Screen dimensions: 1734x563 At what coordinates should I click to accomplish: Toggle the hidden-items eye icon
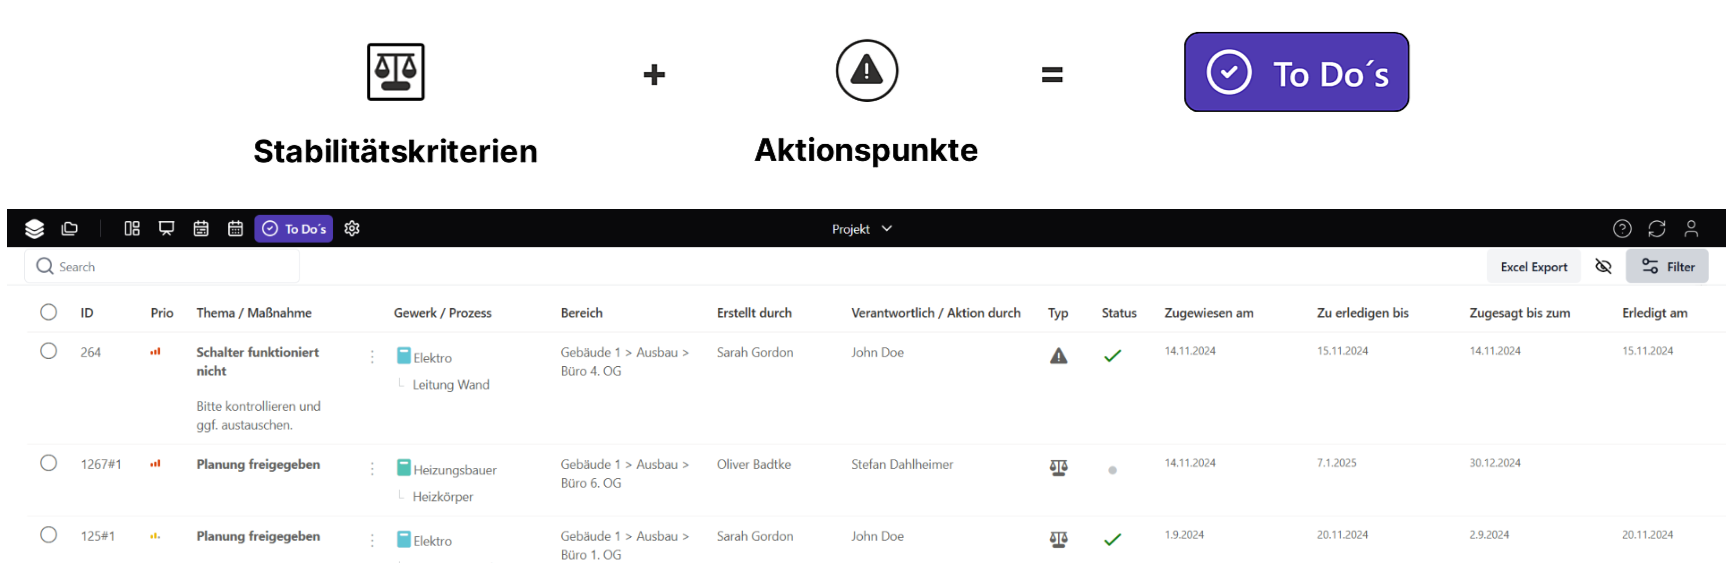click(x=1603, y=267)
